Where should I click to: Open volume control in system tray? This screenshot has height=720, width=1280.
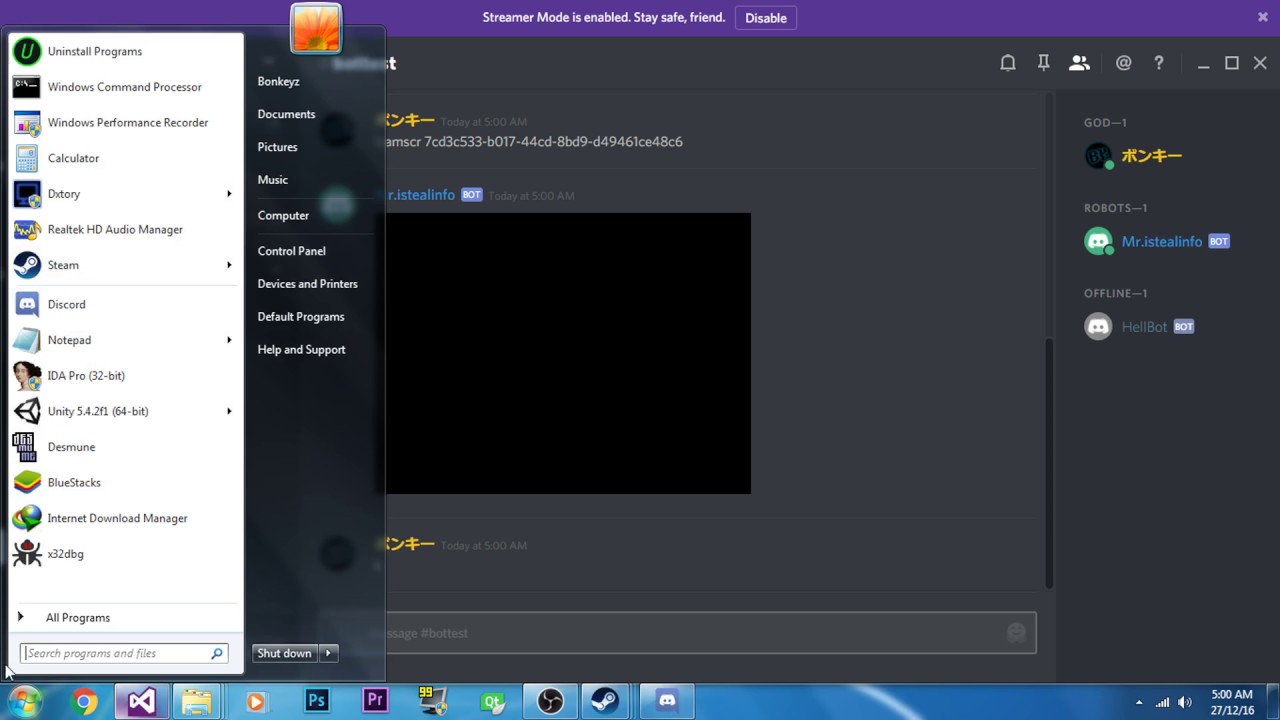click(x=1185, y=702)
